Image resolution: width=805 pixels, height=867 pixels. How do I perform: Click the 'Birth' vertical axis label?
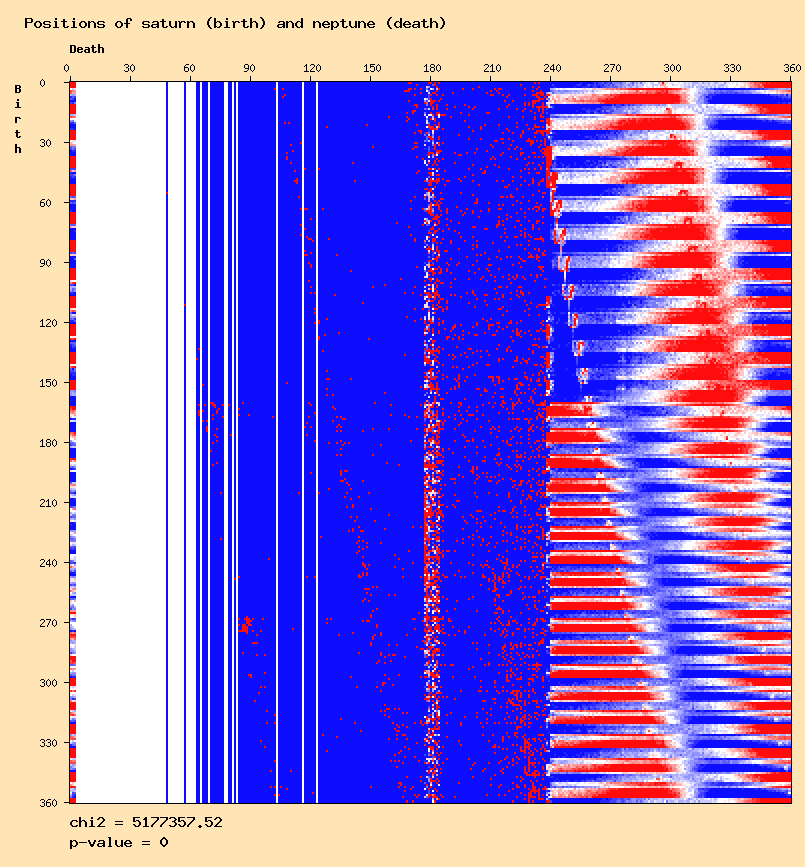coord(18,119)
